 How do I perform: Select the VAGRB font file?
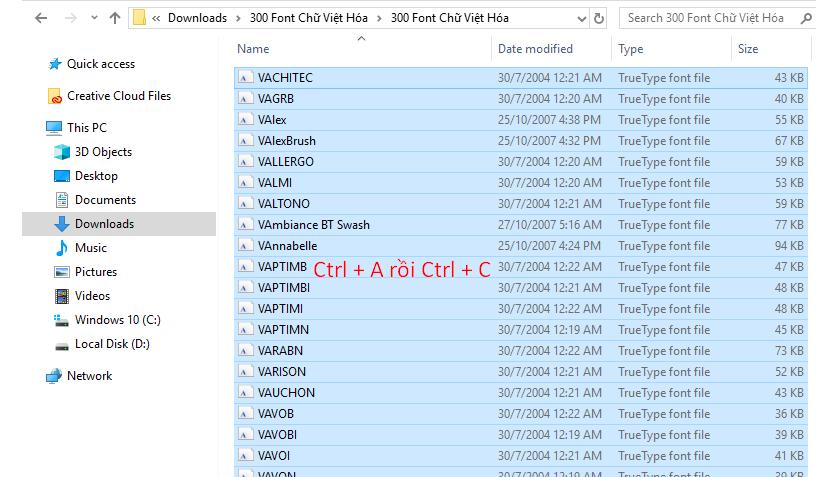coord(520,98)
